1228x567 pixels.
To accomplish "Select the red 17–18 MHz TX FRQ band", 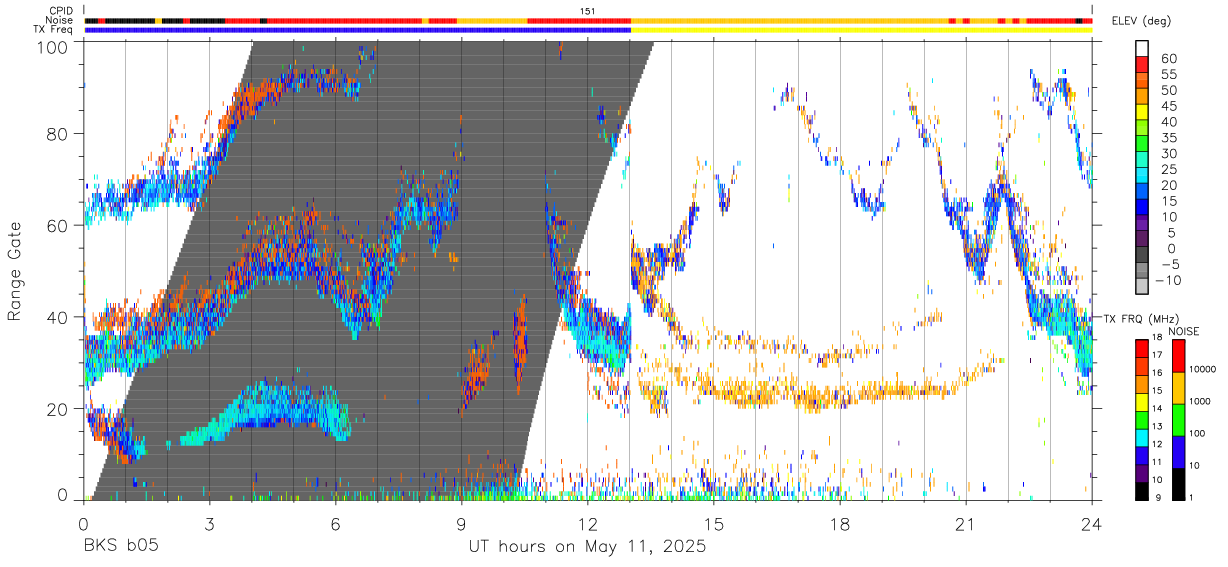I will pos(1142,348).
